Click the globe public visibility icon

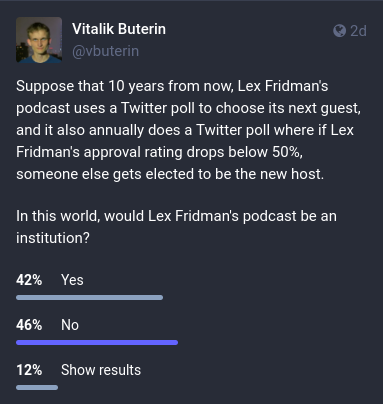coord(339,31)
